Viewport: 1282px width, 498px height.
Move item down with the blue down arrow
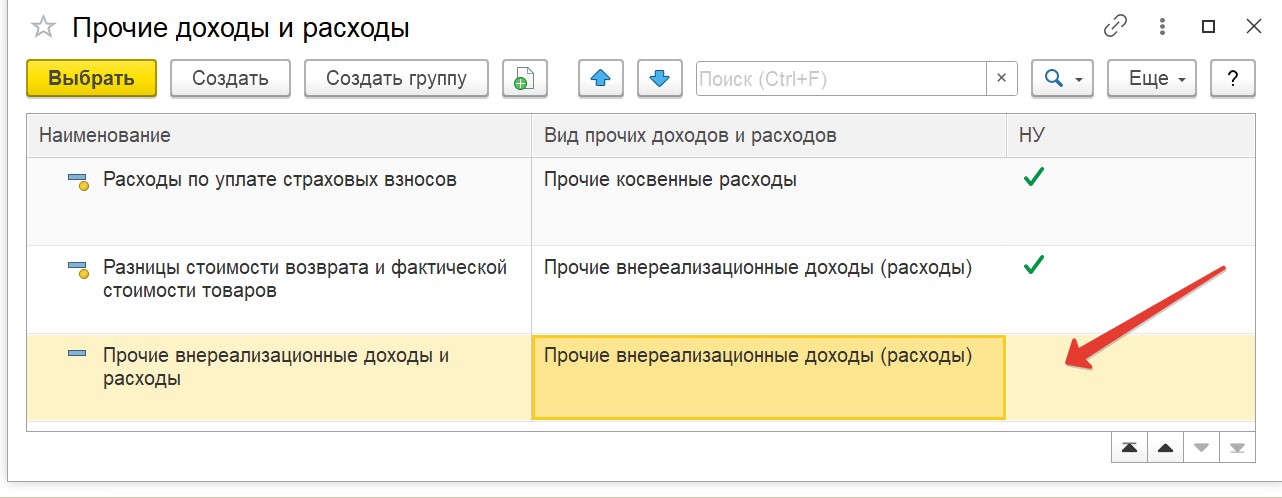pos(659,78)
